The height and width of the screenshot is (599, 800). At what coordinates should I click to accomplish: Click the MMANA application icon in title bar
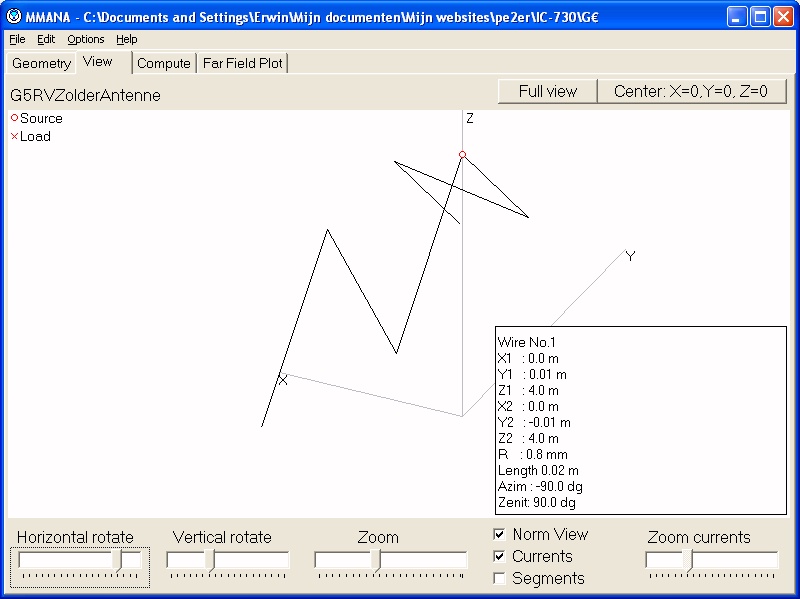coord(14,16)
